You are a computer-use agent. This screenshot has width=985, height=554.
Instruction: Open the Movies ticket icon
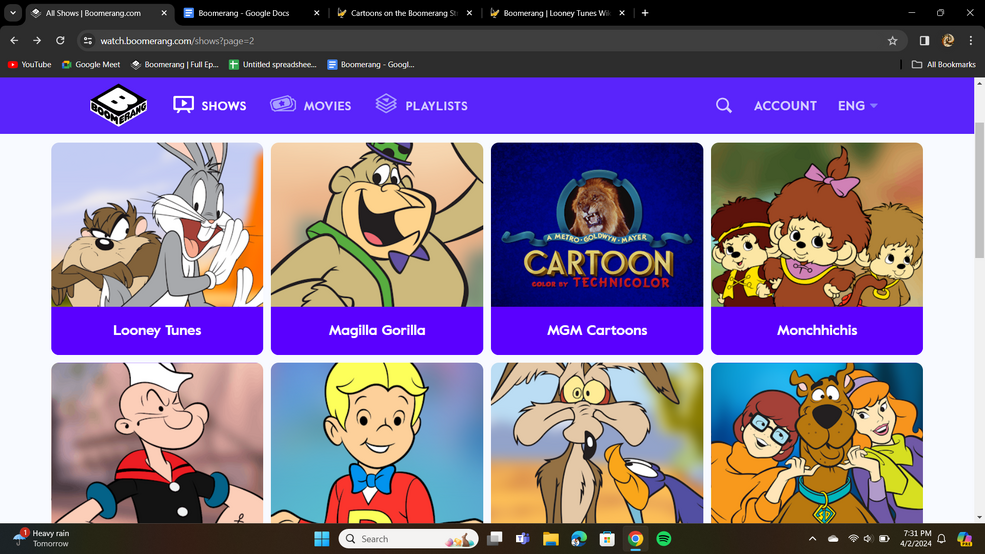[283, 104]
